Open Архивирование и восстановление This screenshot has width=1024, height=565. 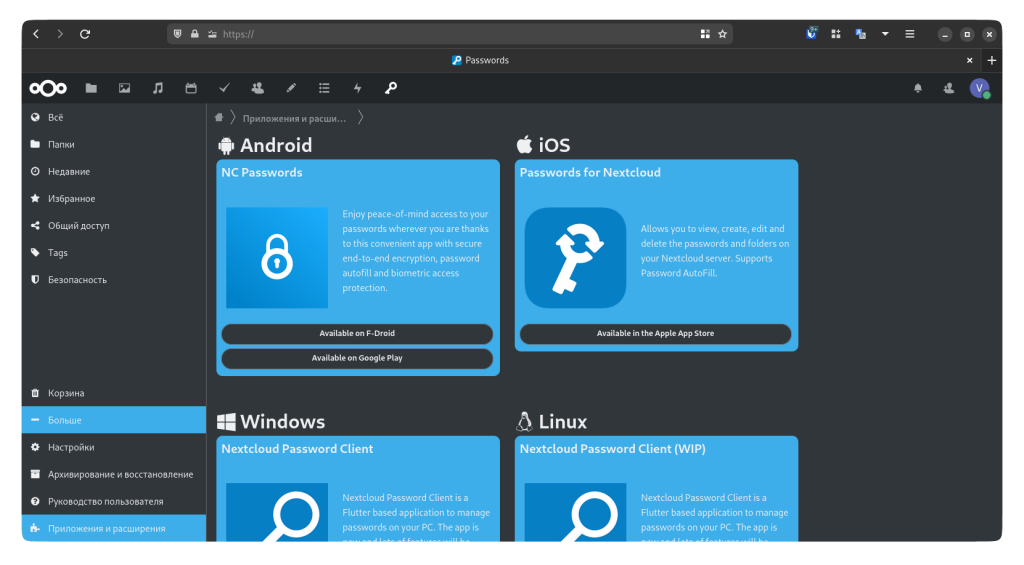pyautogui.click(x=114, y=474)
